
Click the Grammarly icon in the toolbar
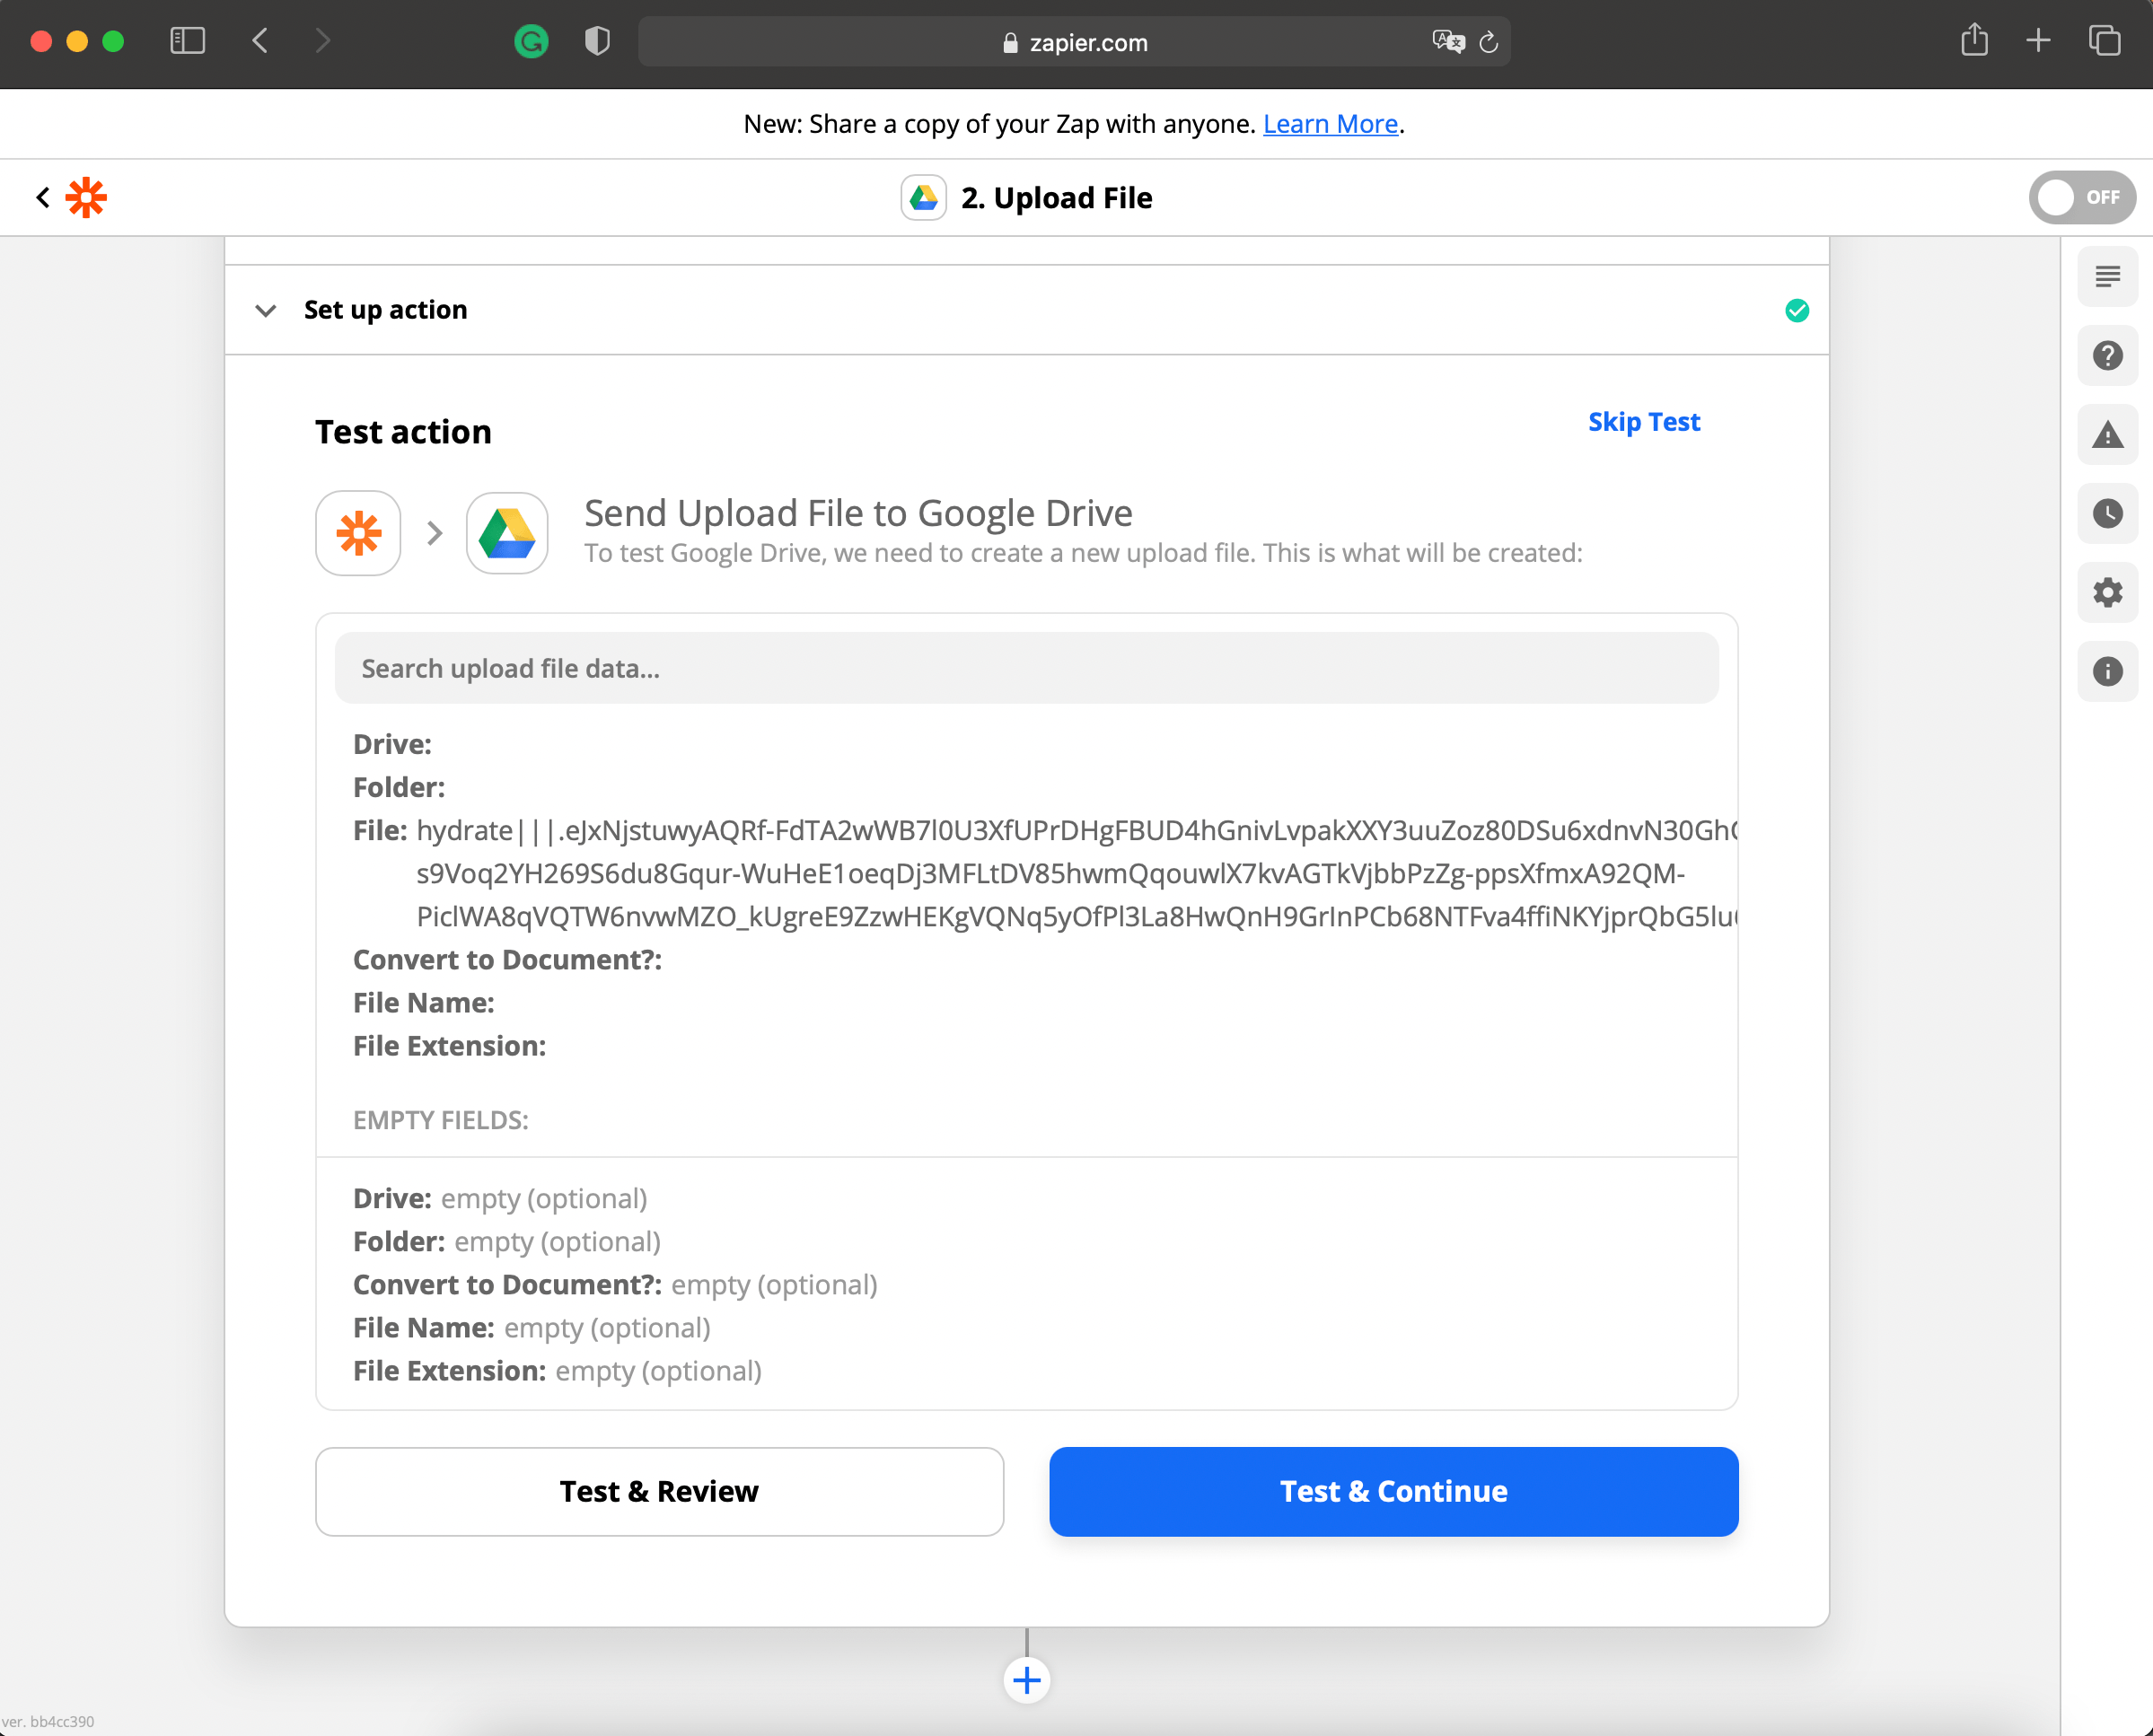pyautogui.click(x=532, y=41)
